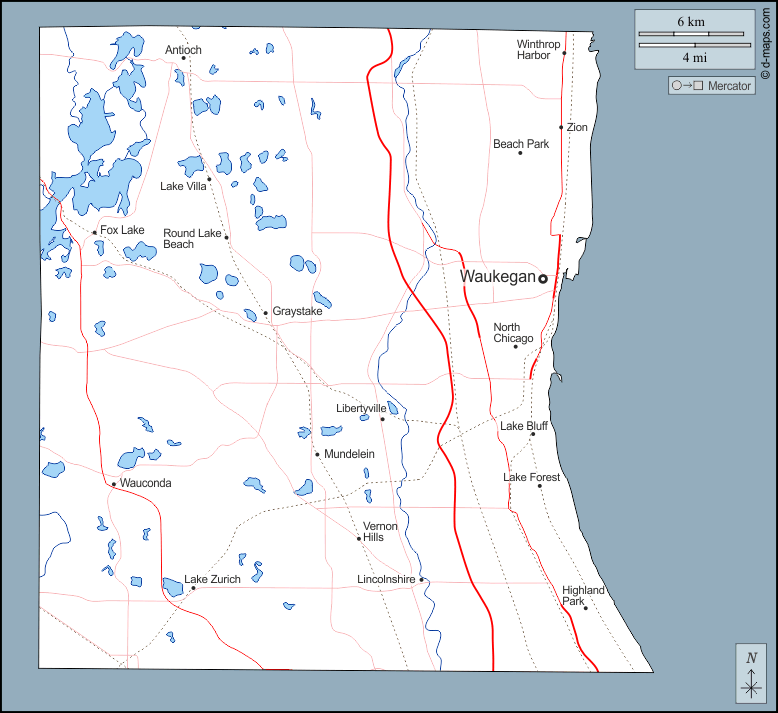Select the Highland Park town marker

click(x=586, y=608)
